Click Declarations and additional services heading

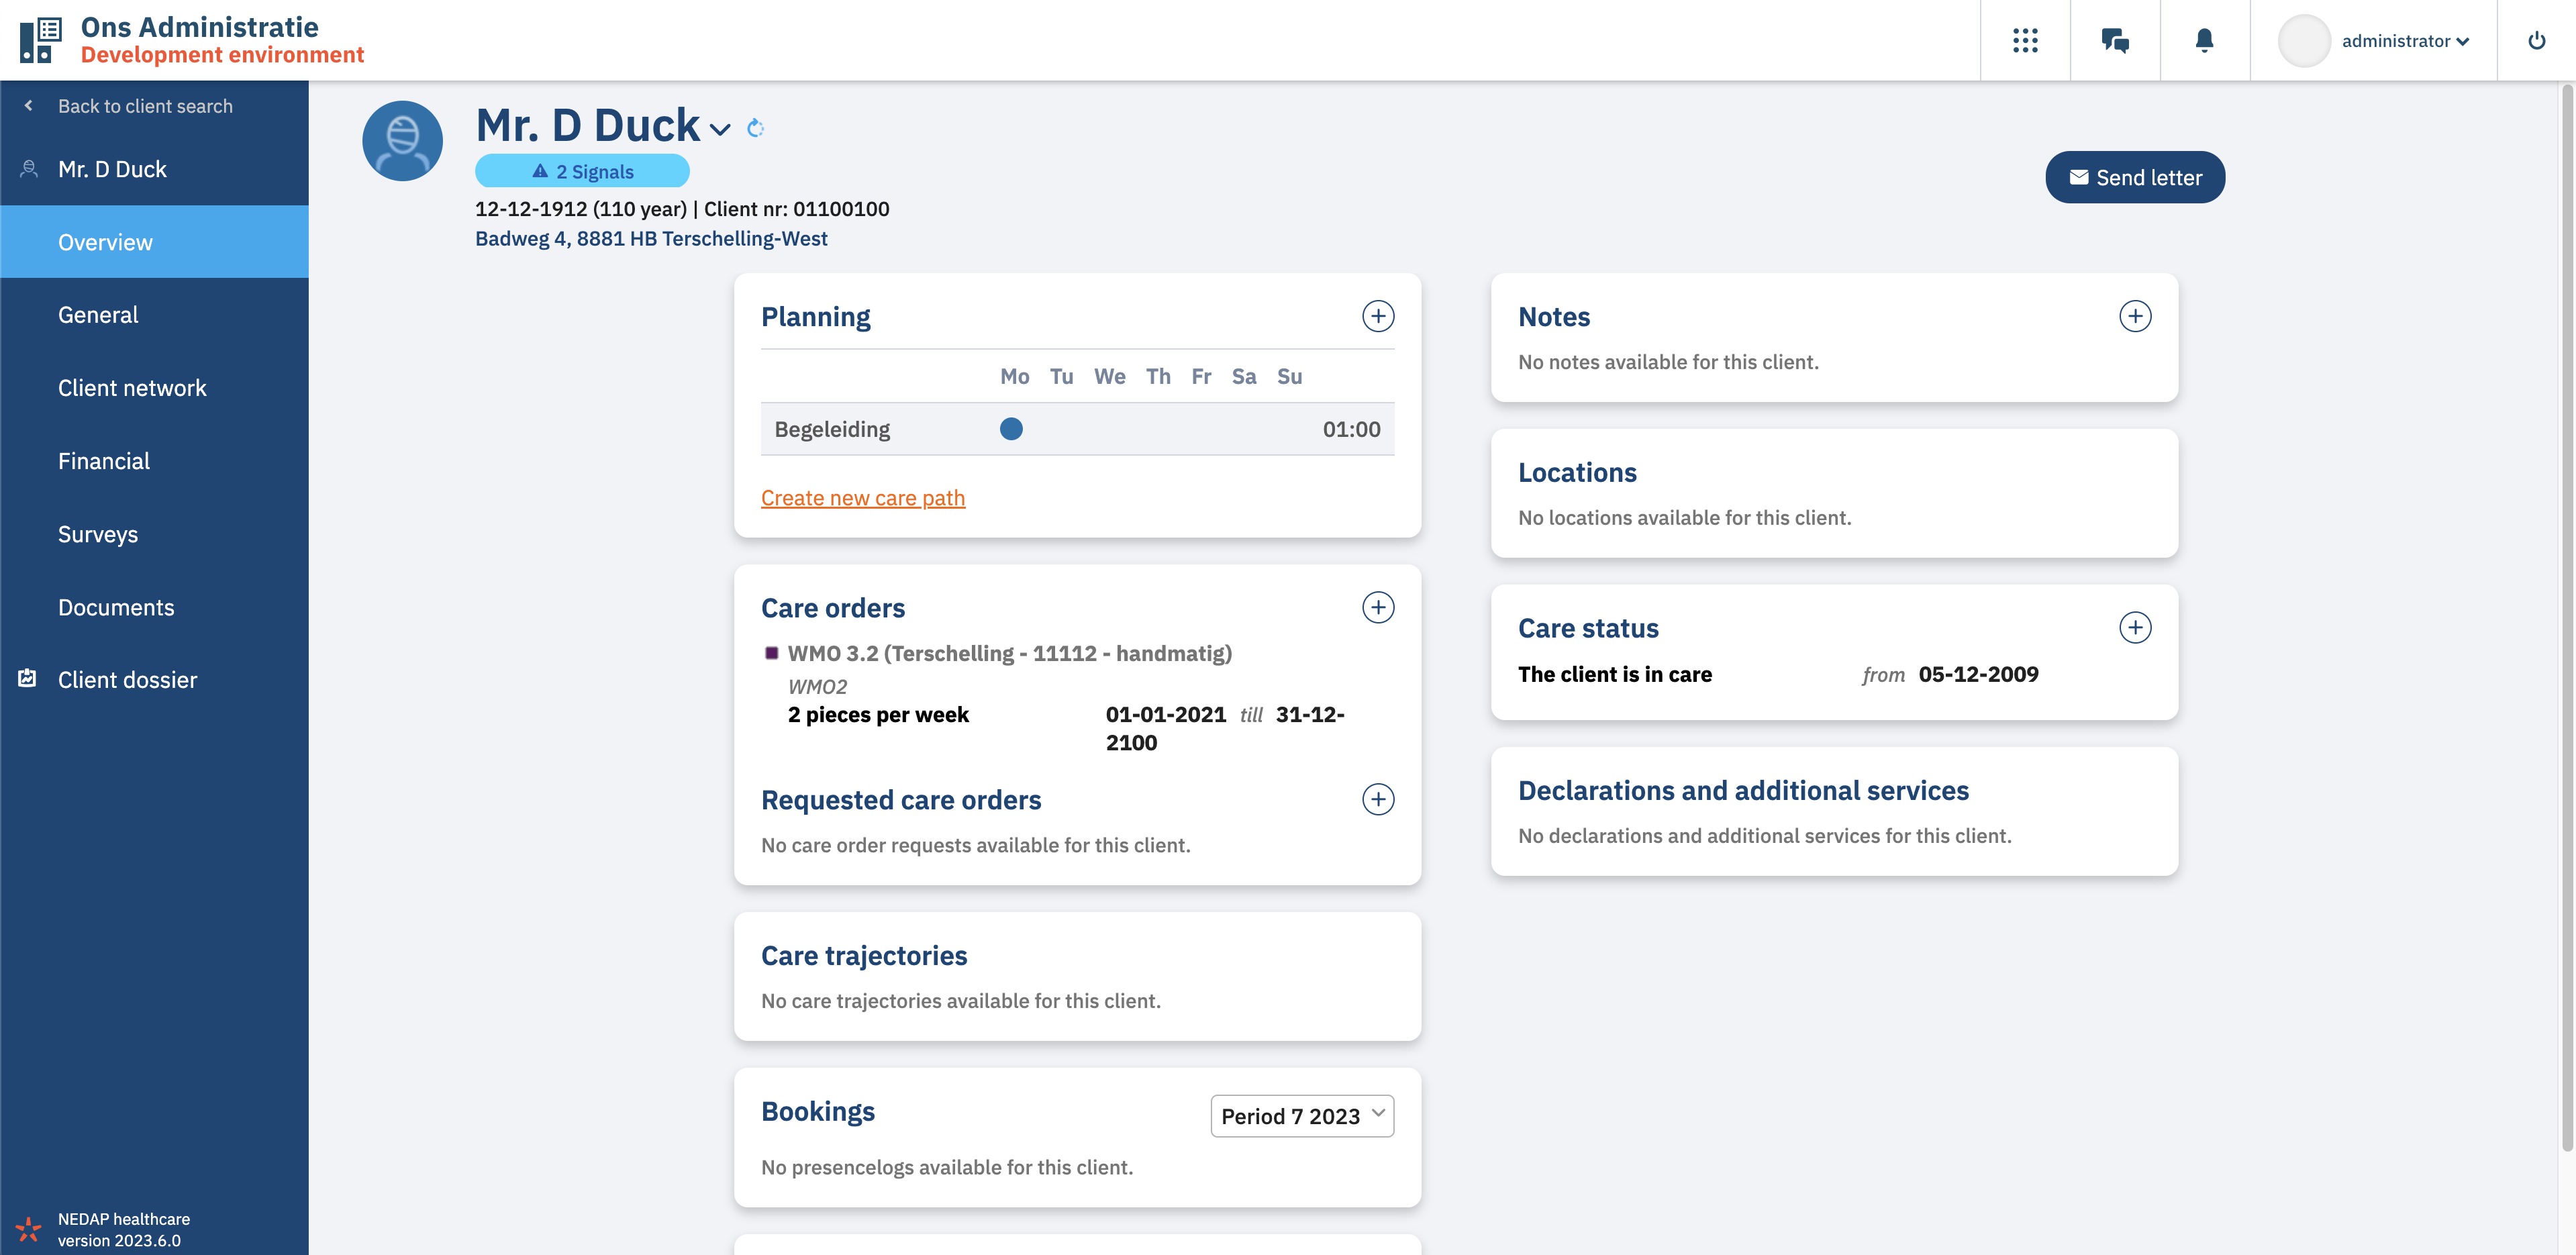point(1743,791)
